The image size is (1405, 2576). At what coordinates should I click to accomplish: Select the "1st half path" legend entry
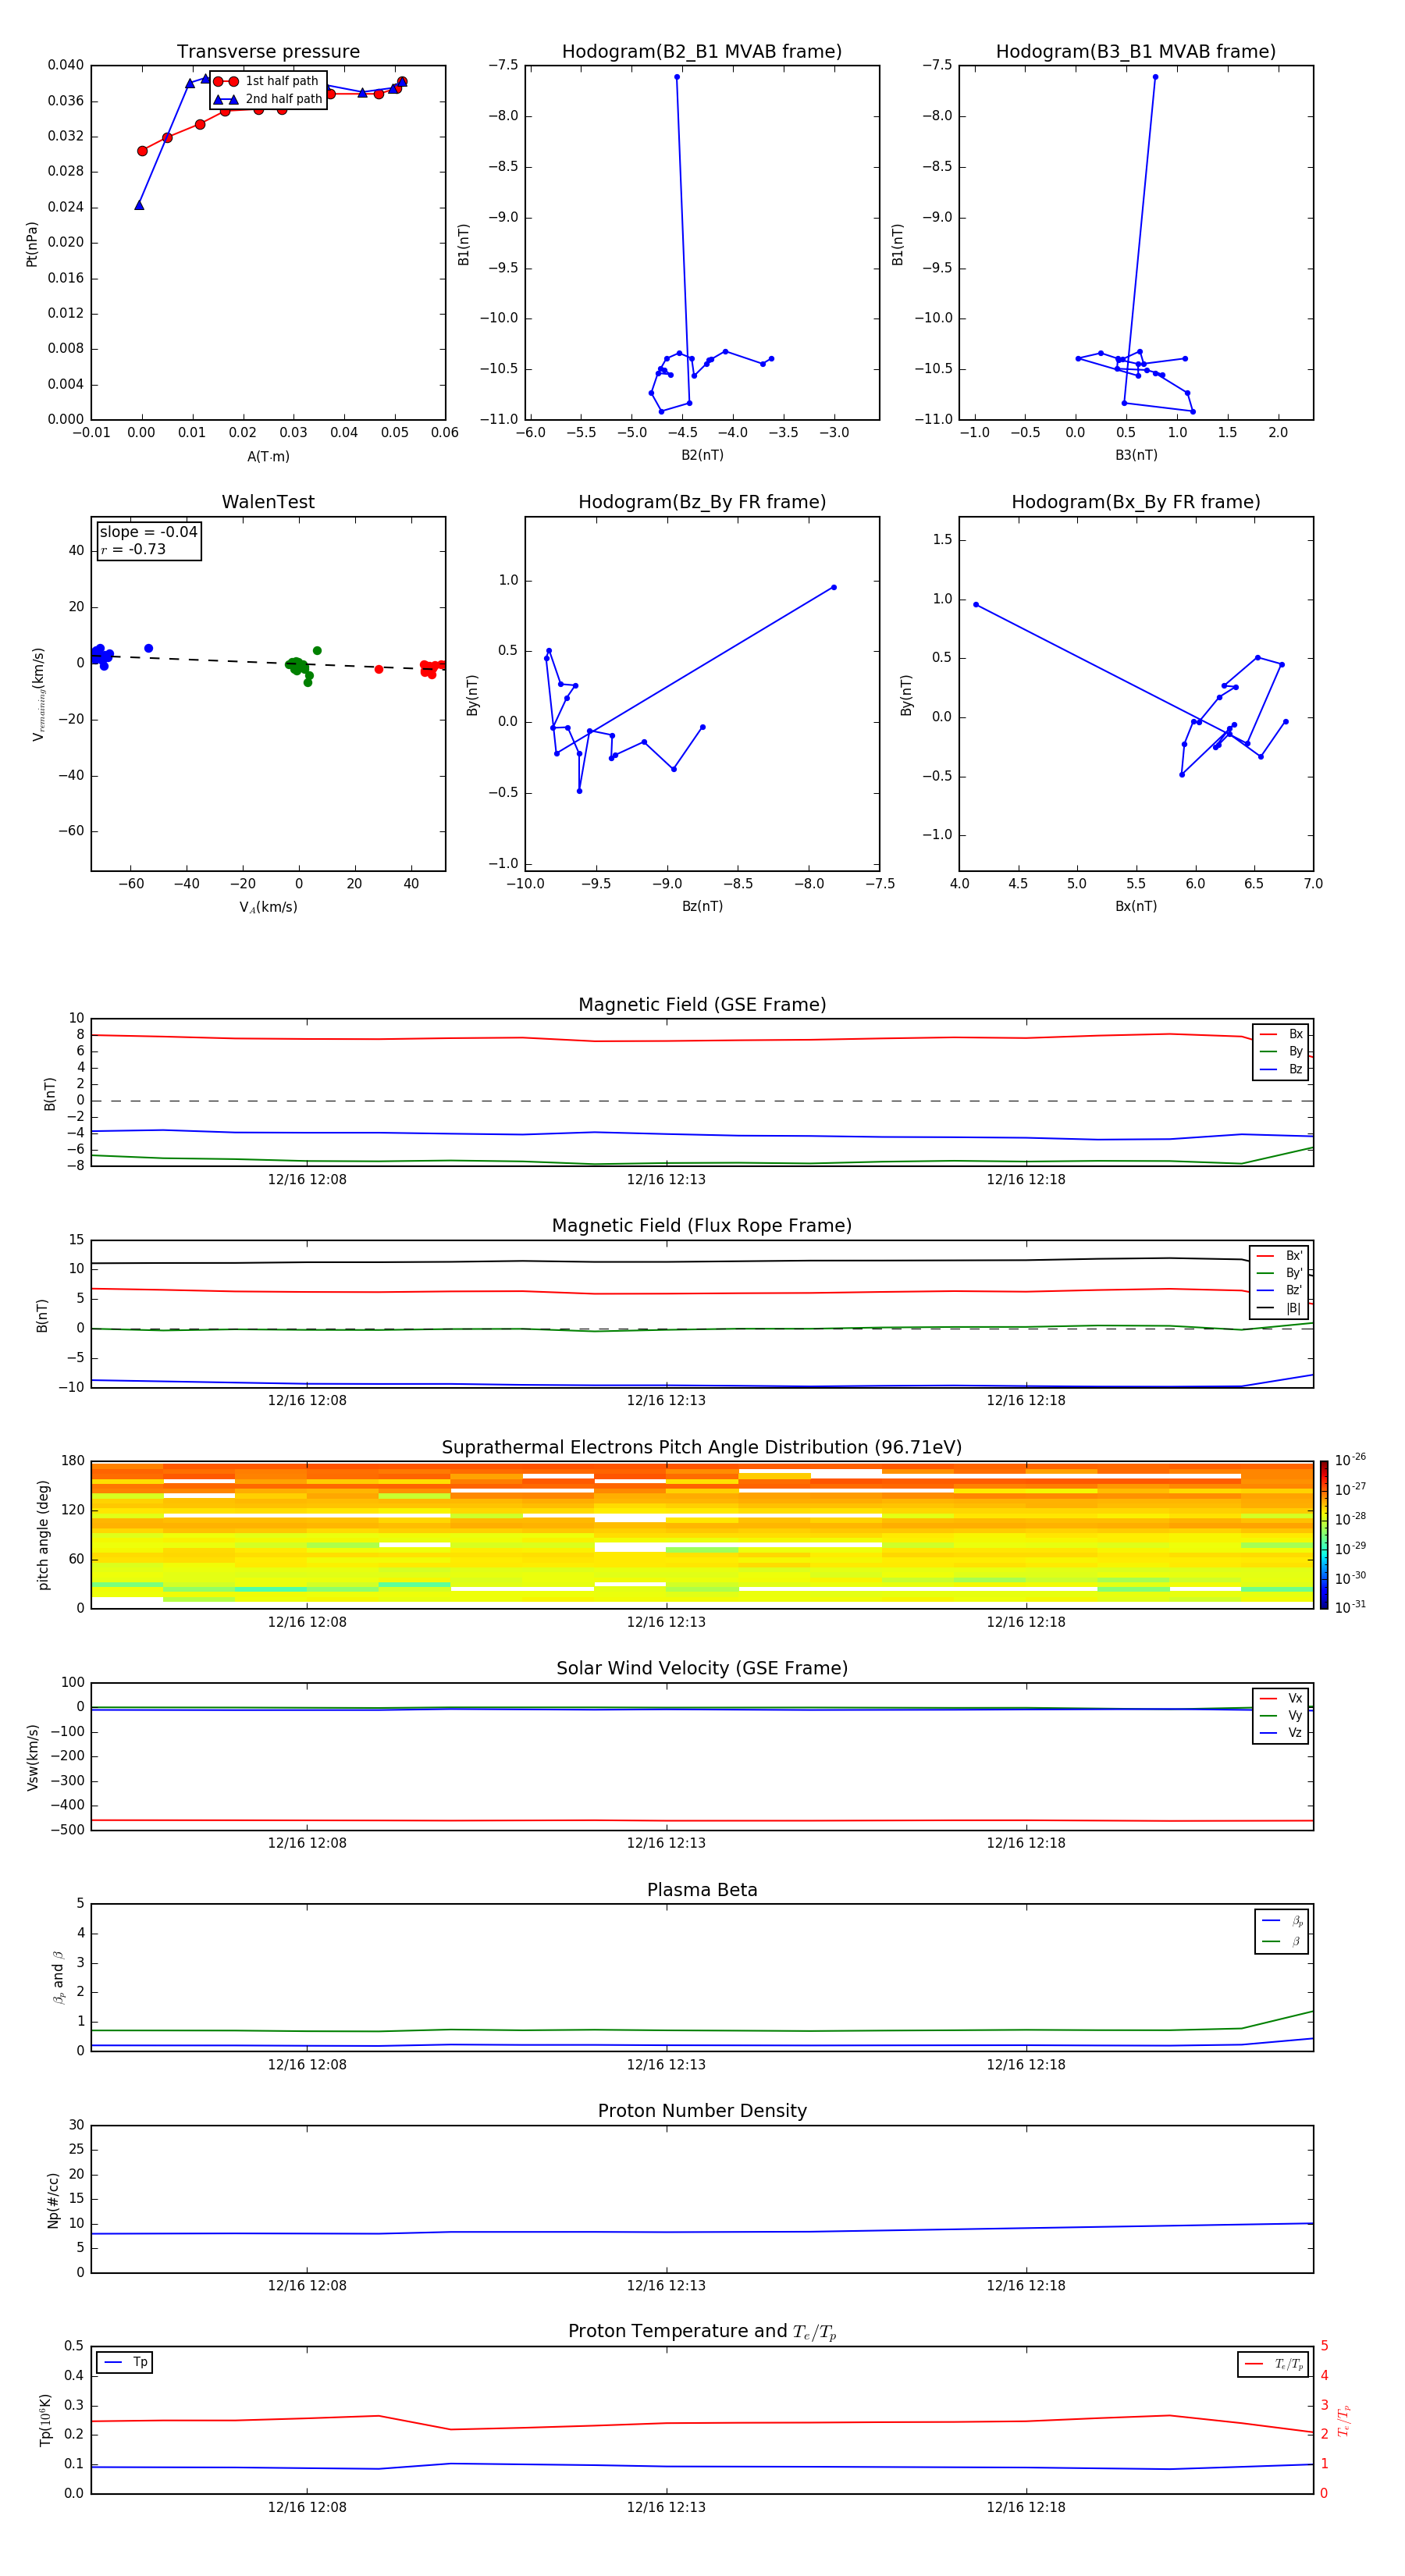click(x=267, y=81)
